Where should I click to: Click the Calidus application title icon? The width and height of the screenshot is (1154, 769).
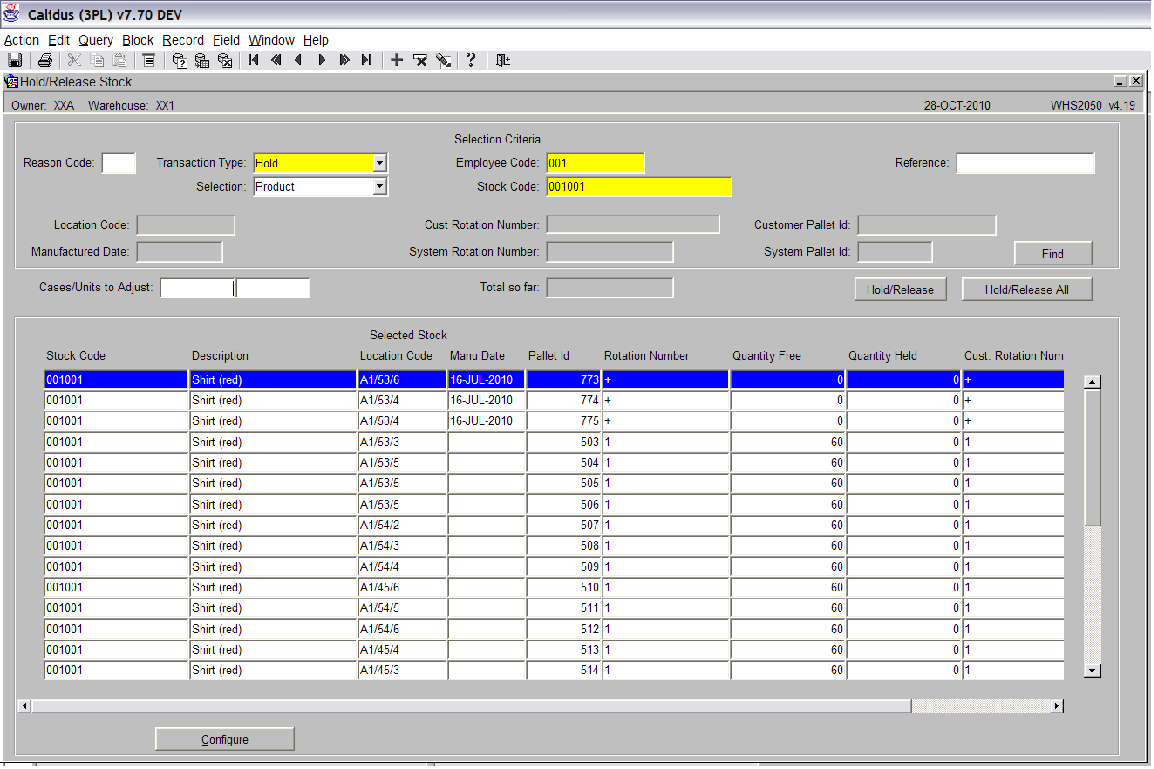tap(12, 14)
